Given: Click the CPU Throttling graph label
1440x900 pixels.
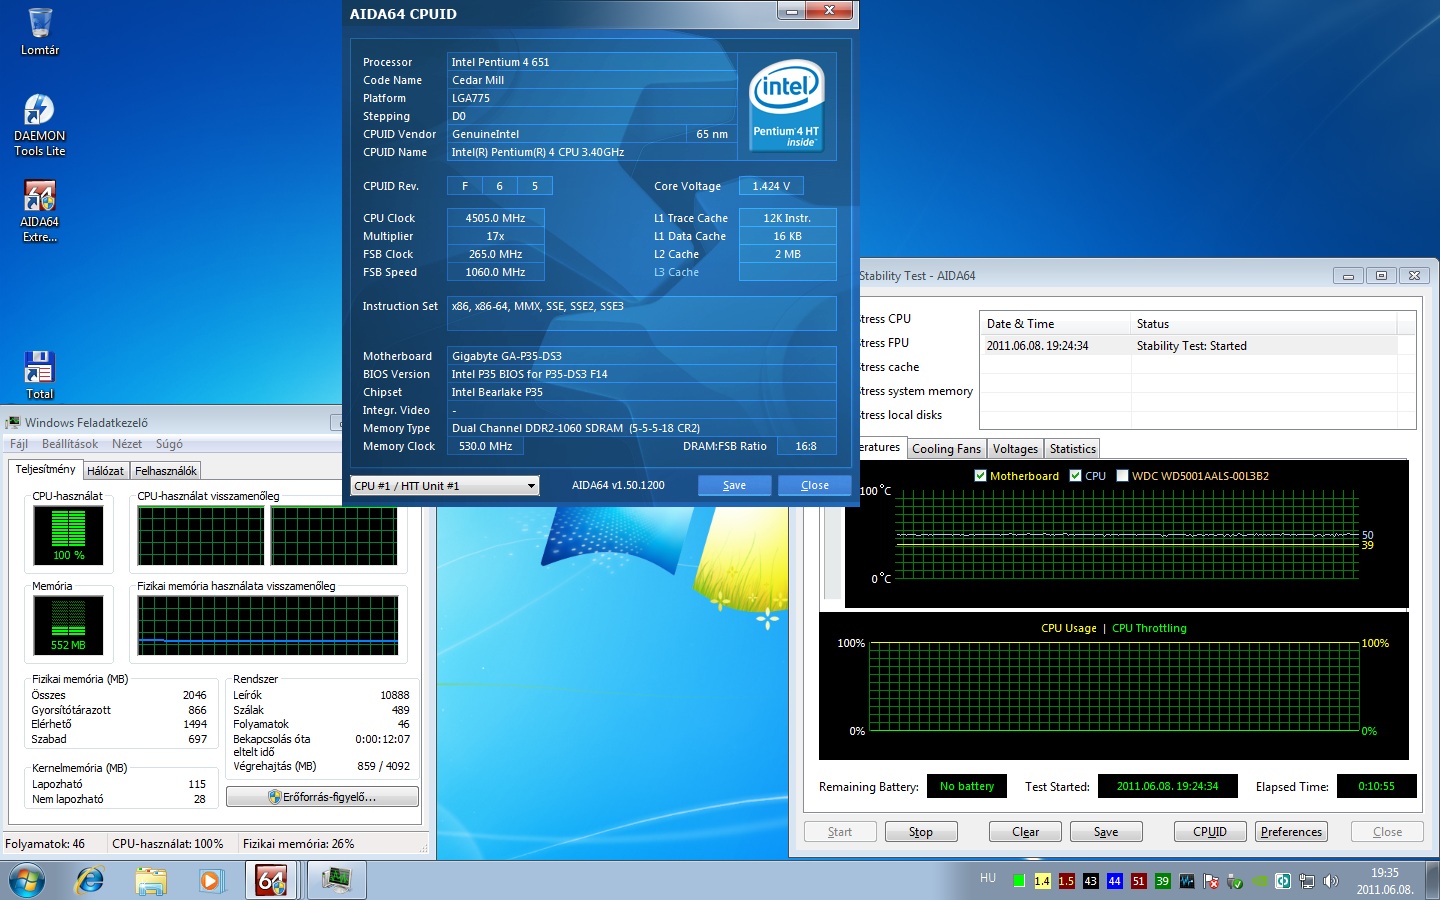Looking at the screenshot, I should pos(1149,628).
